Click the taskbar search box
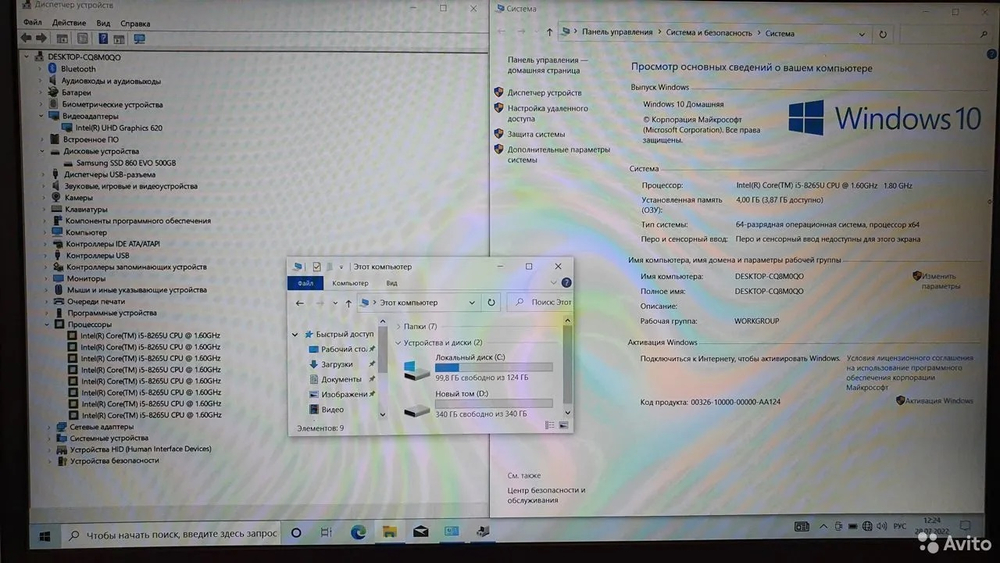 pos(172,534)
